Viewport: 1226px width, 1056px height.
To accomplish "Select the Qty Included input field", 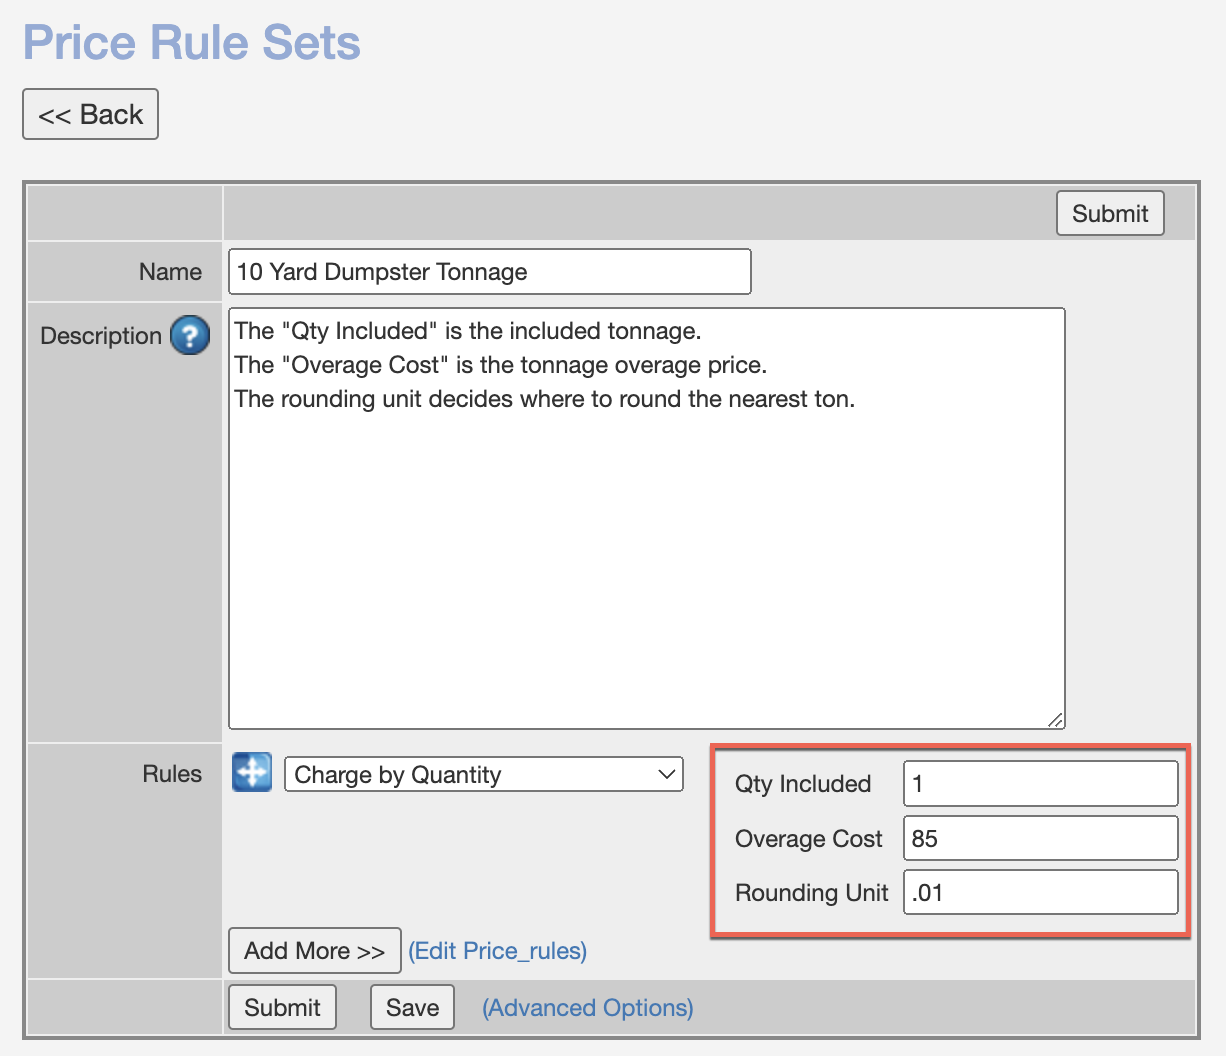I will click(1040, 784).
